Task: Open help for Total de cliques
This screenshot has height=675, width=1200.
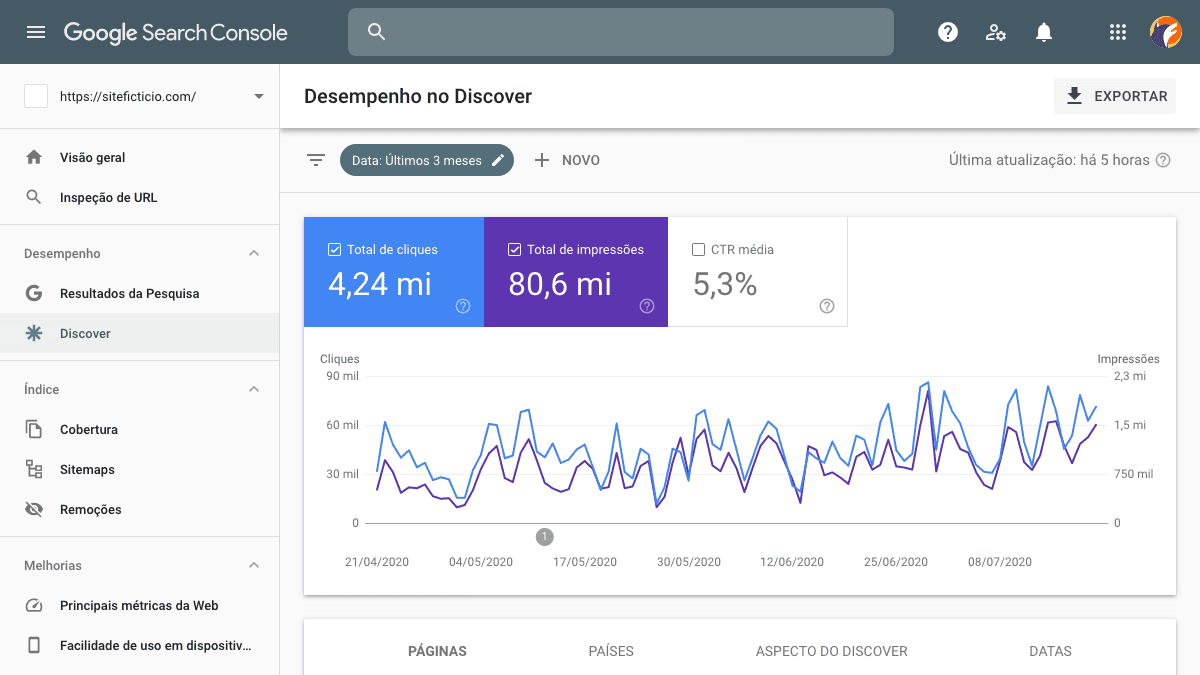Action: coord(463,306)
